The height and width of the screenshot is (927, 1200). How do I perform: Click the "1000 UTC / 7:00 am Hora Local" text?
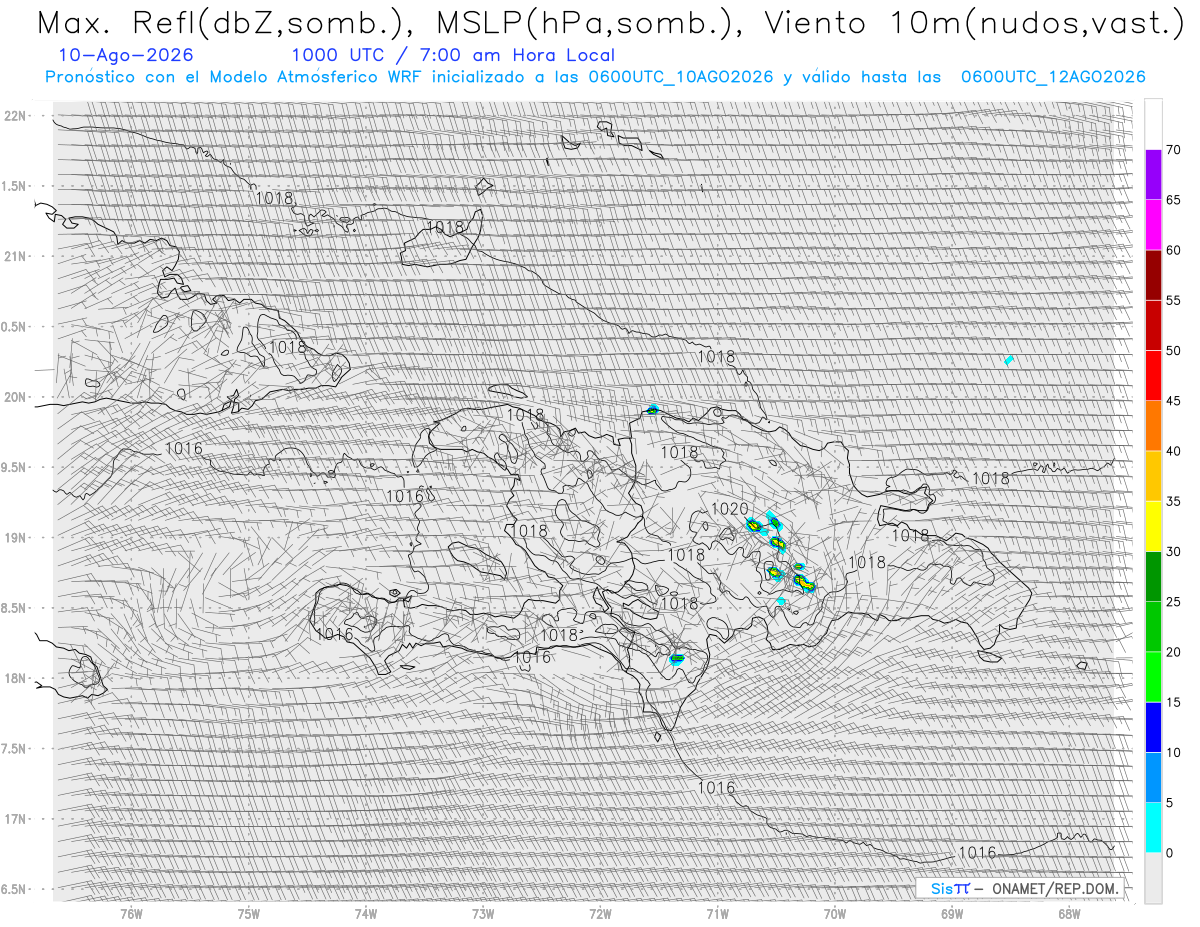453,55
